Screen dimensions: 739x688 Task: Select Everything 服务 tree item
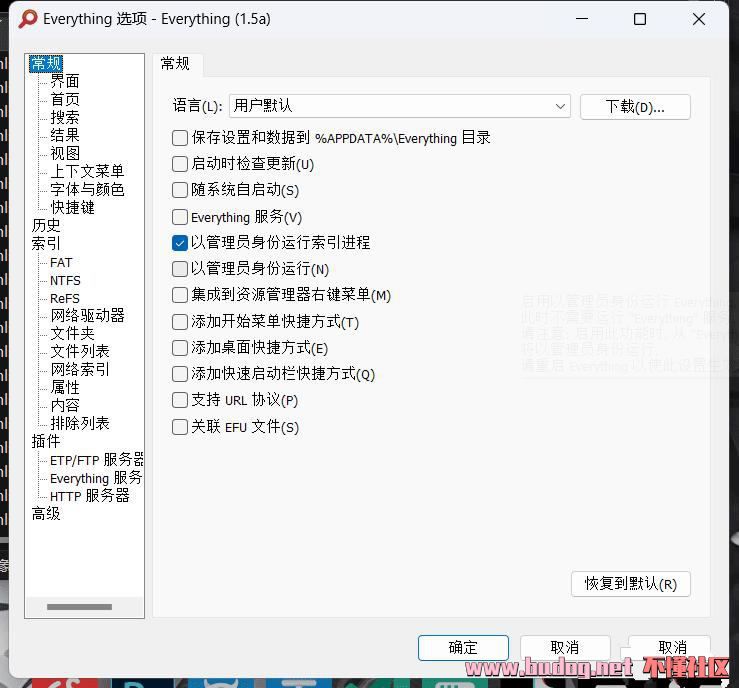[96, 478]
